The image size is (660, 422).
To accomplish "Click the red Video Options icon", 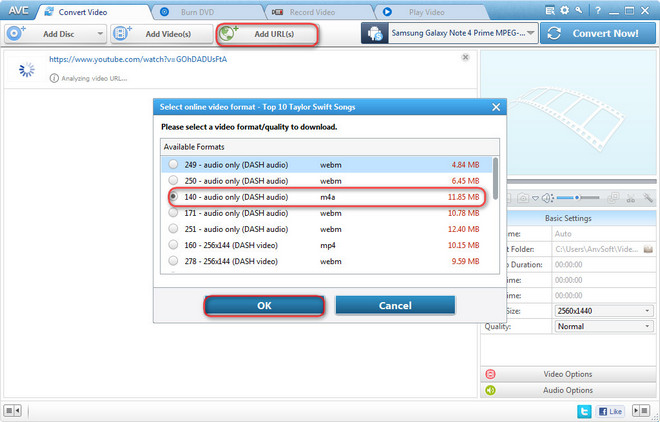I will click(x=490, y=374).
